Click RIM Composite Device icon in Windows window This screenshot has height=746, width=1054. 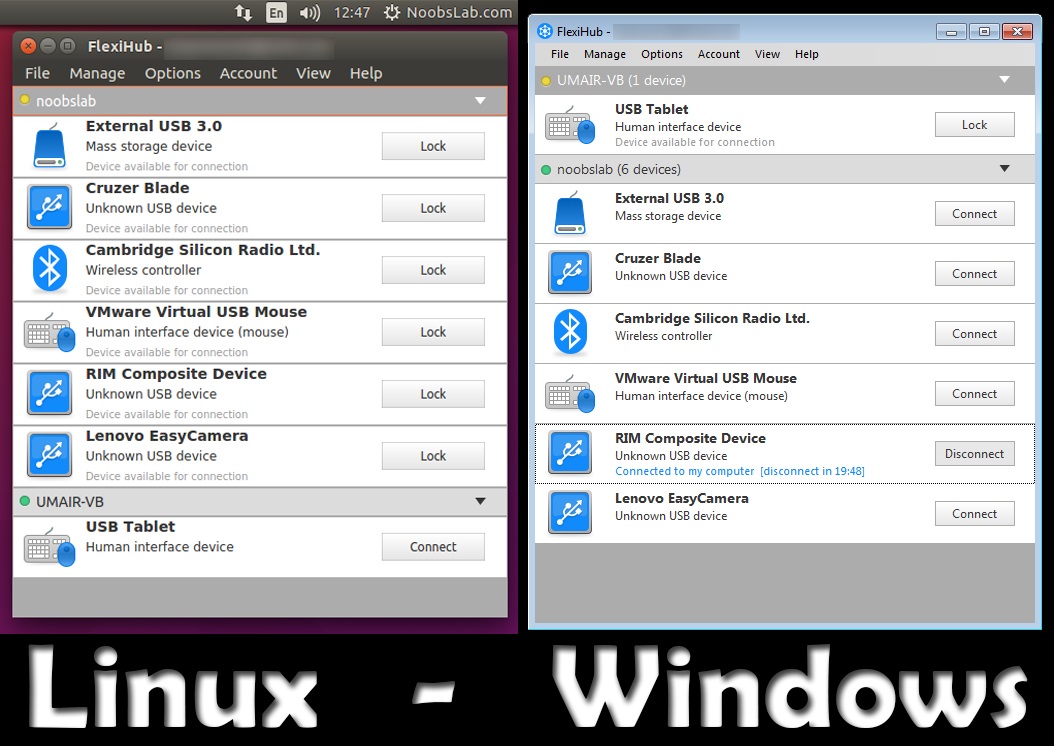(570, 452)
